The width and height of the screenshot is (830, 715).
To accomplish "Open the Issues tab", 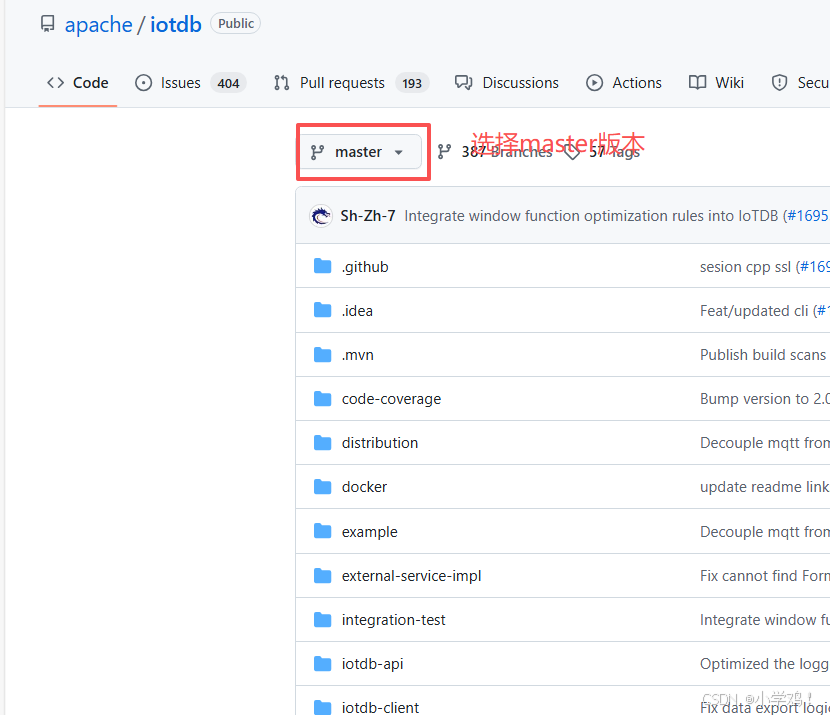I will (x=191, y=83).
